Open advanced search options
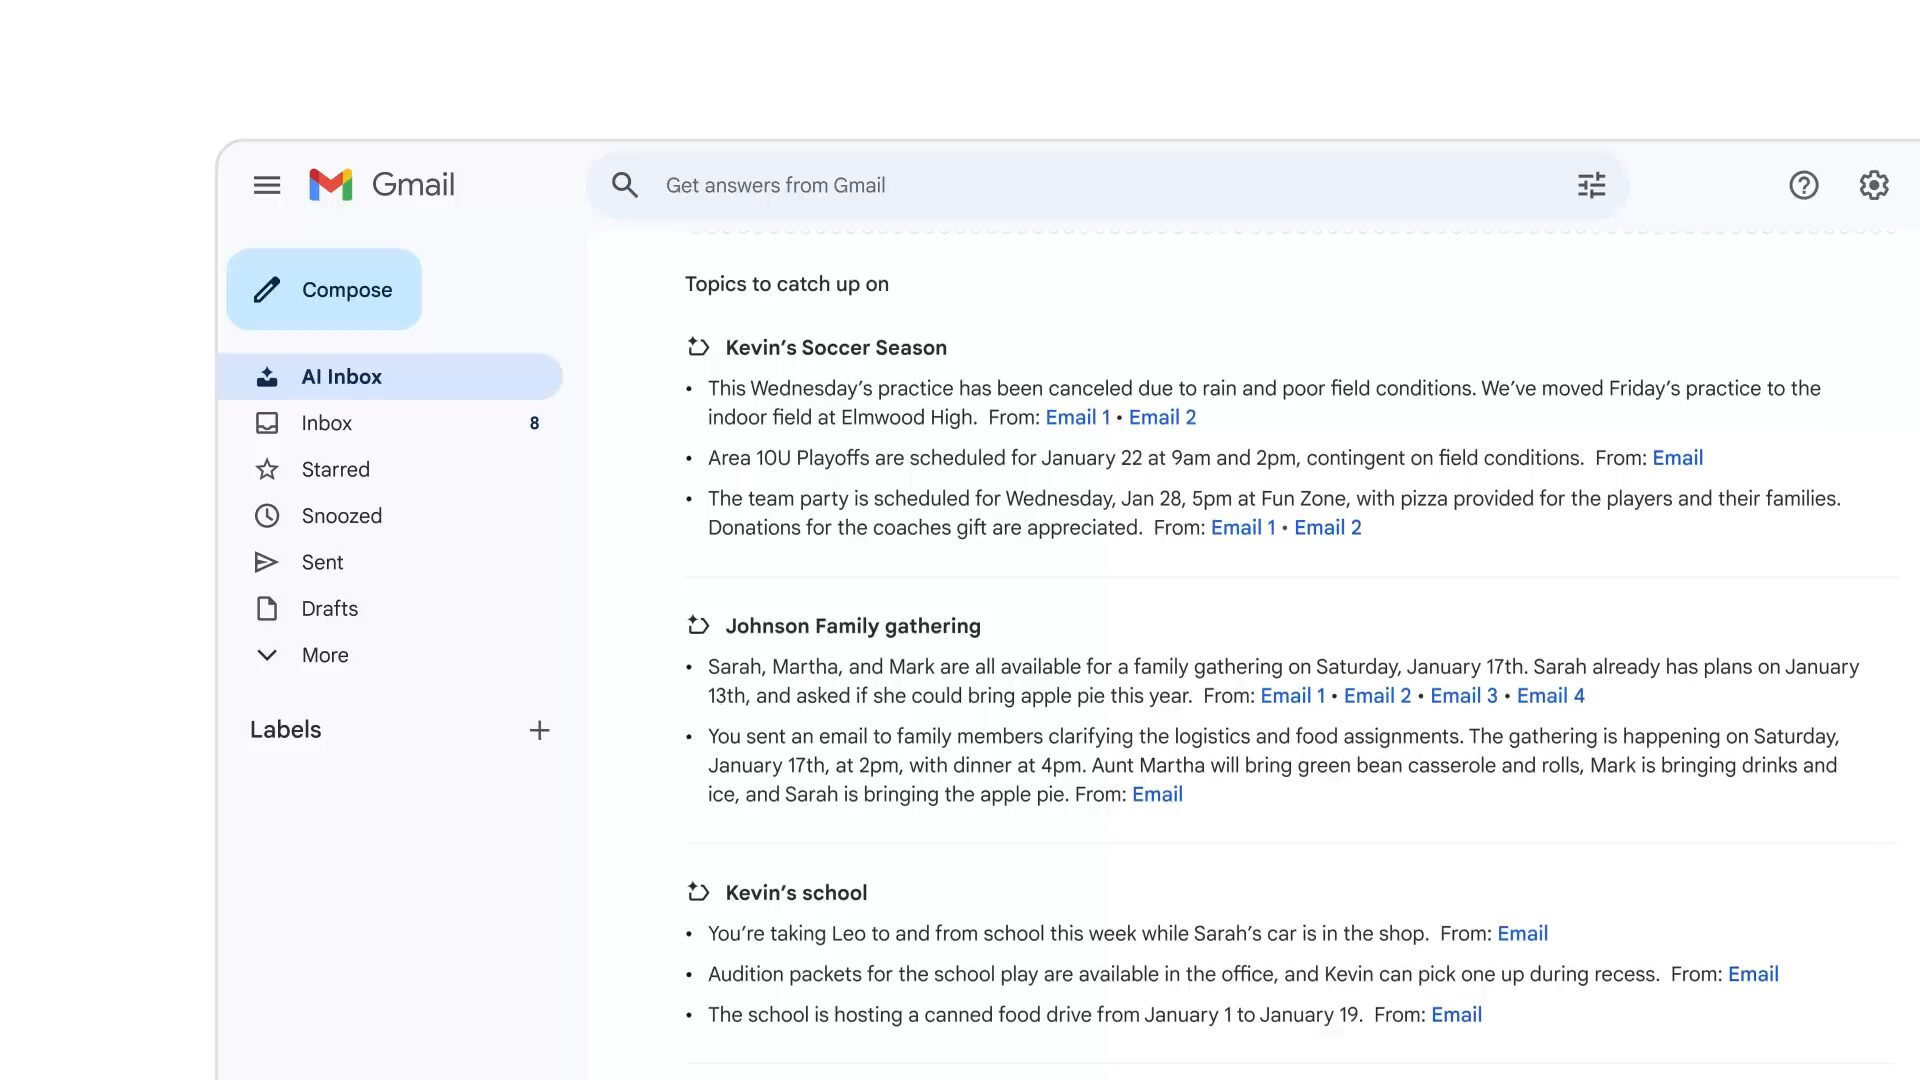1920x1080 pixels. [1591, 185]
